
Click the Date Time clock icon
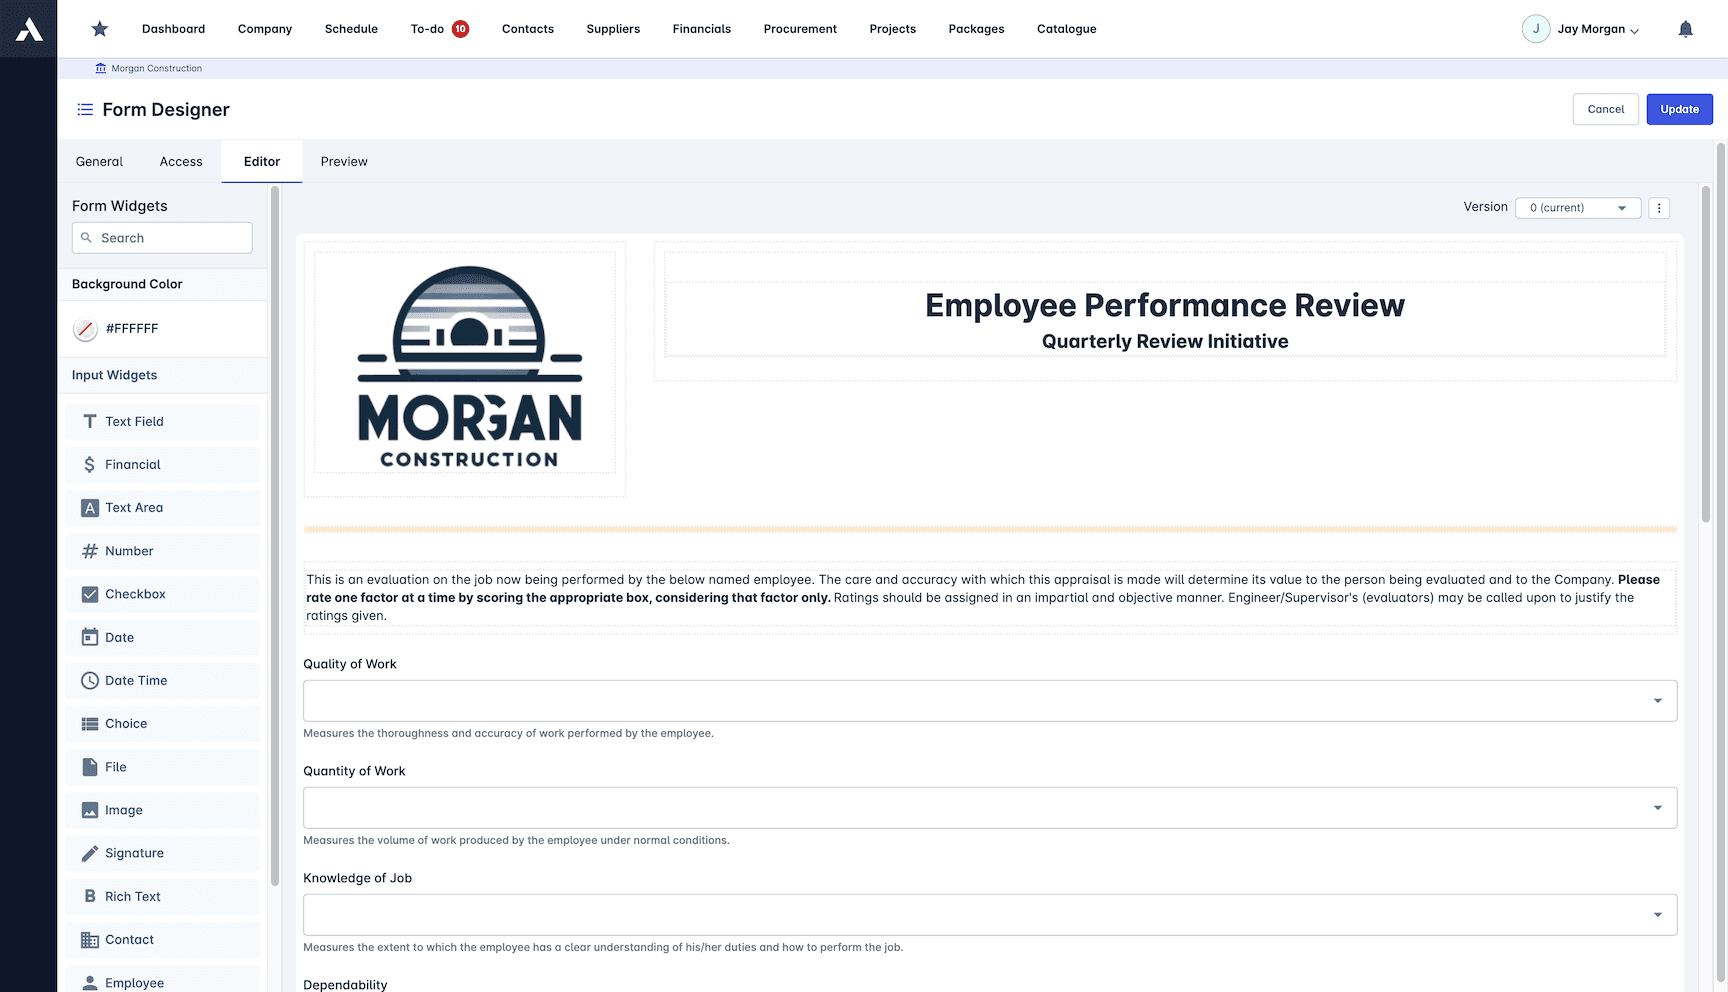coord(90,681)
